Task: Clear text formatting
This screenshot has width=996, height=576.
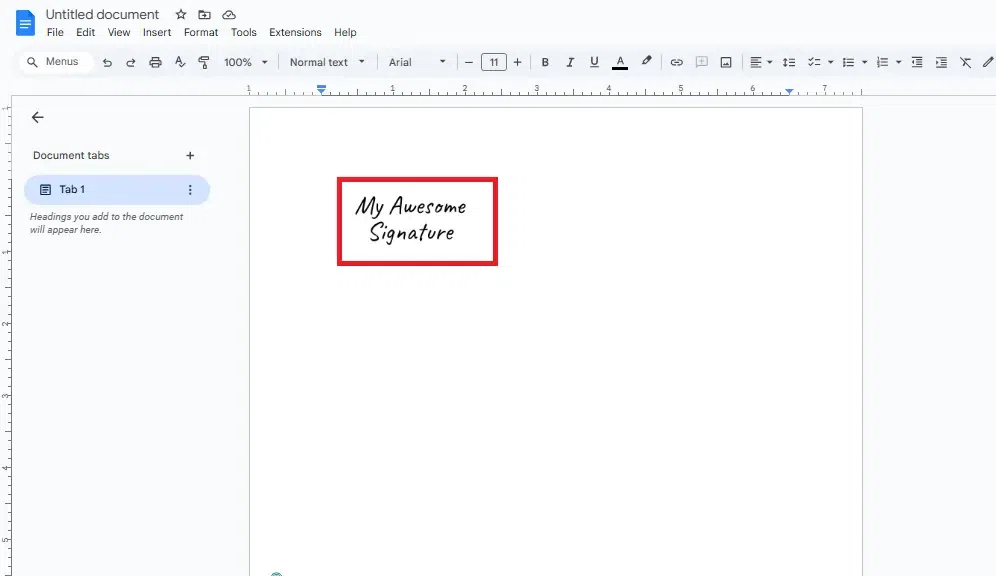Action: click(x=966, y=62)
